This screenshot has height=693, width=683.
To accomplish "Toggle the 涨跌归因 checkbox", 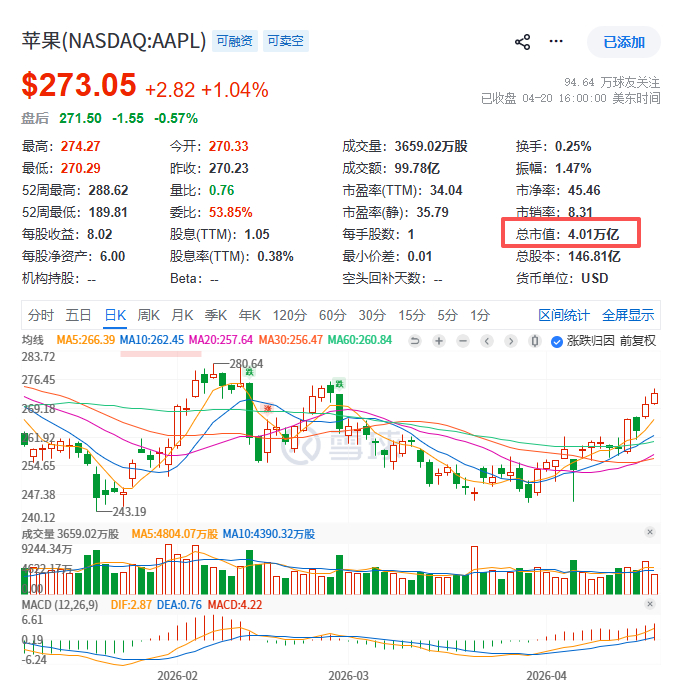I will pyautogui.click(x=557, y=341).
